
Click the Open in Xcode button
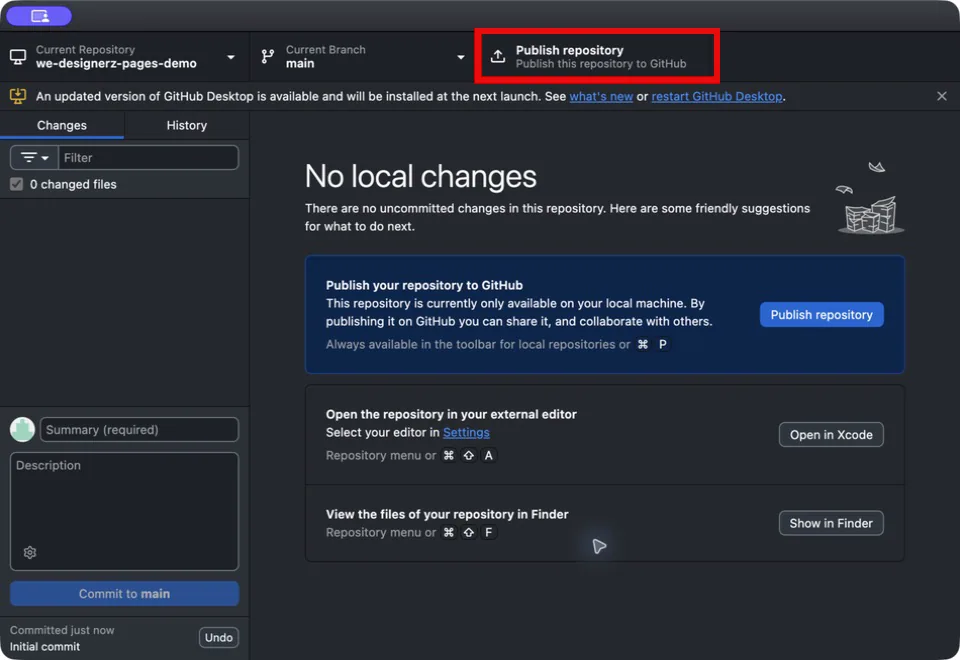pos(831,435)
